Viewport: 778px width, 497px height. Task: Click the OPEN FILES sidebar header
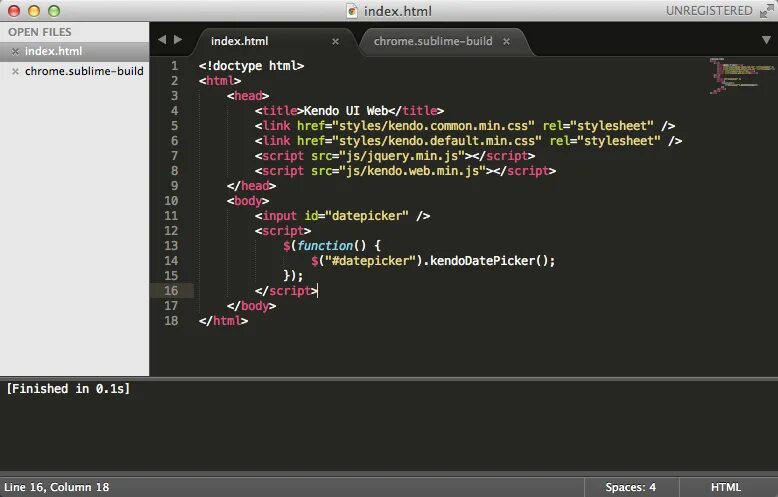coord(40,32)
